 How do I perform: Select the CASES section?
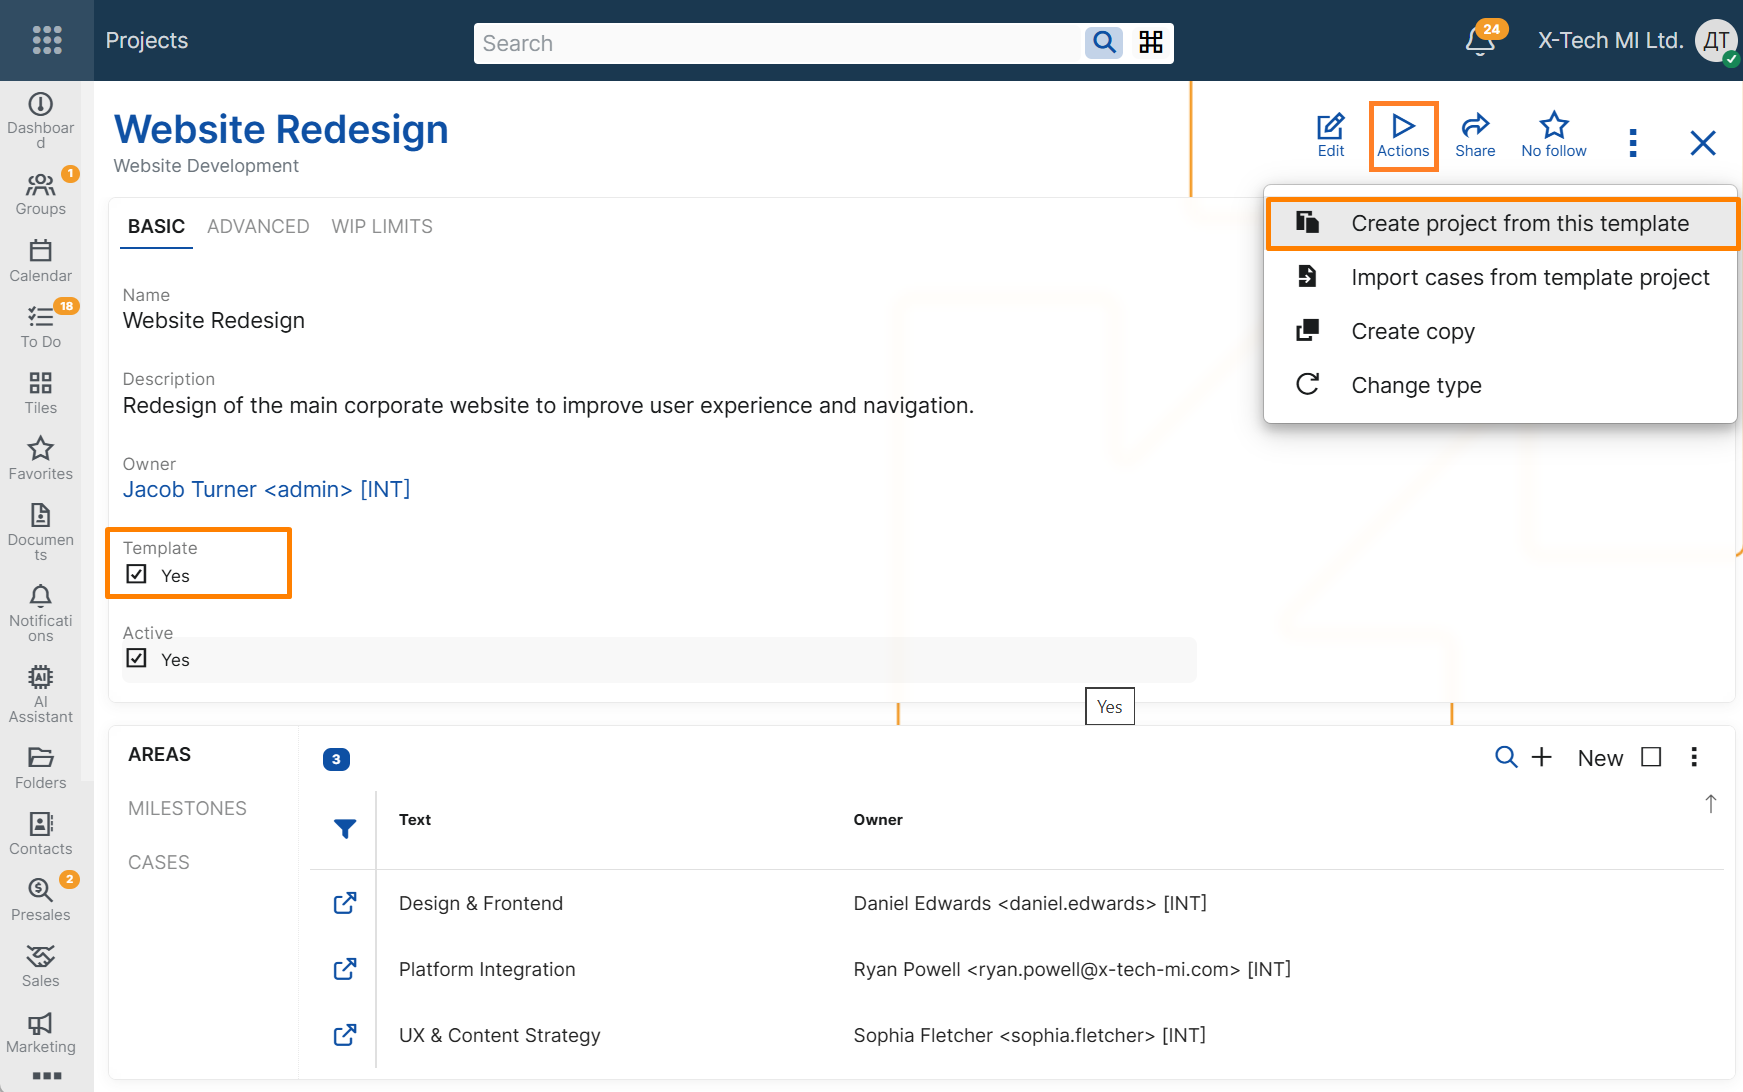pyautogui.click(x=159, y=862)
